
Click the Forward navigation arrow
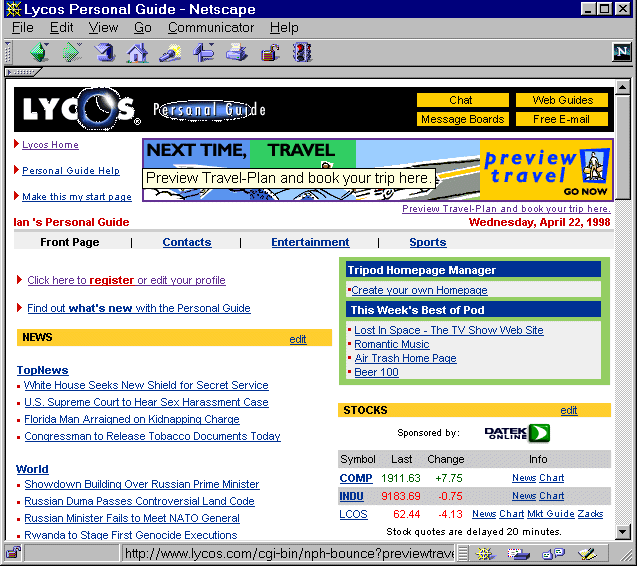coord(71,52)
